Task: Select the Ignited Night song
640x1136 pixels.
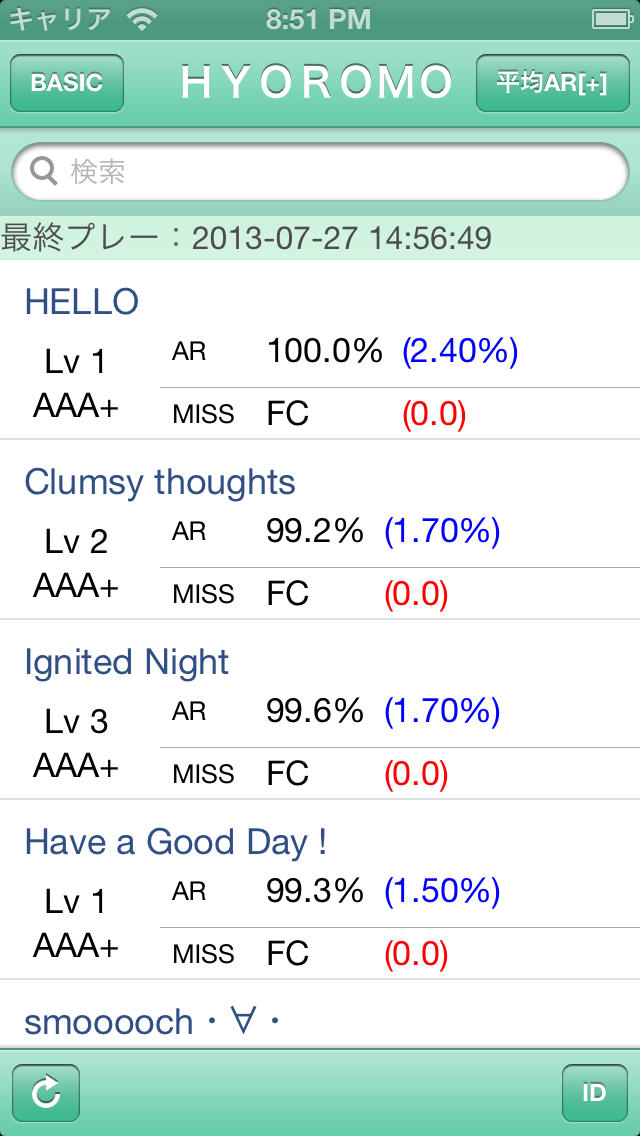Action: coord(127,662)
